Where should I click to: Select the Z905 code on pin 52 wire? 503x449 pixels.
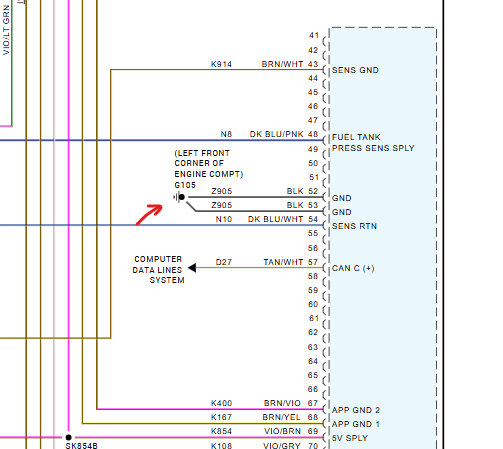[222, 191]
